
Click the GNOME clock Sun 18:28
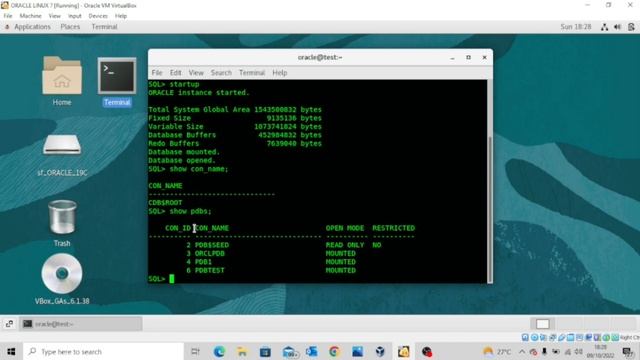[576, 27]
